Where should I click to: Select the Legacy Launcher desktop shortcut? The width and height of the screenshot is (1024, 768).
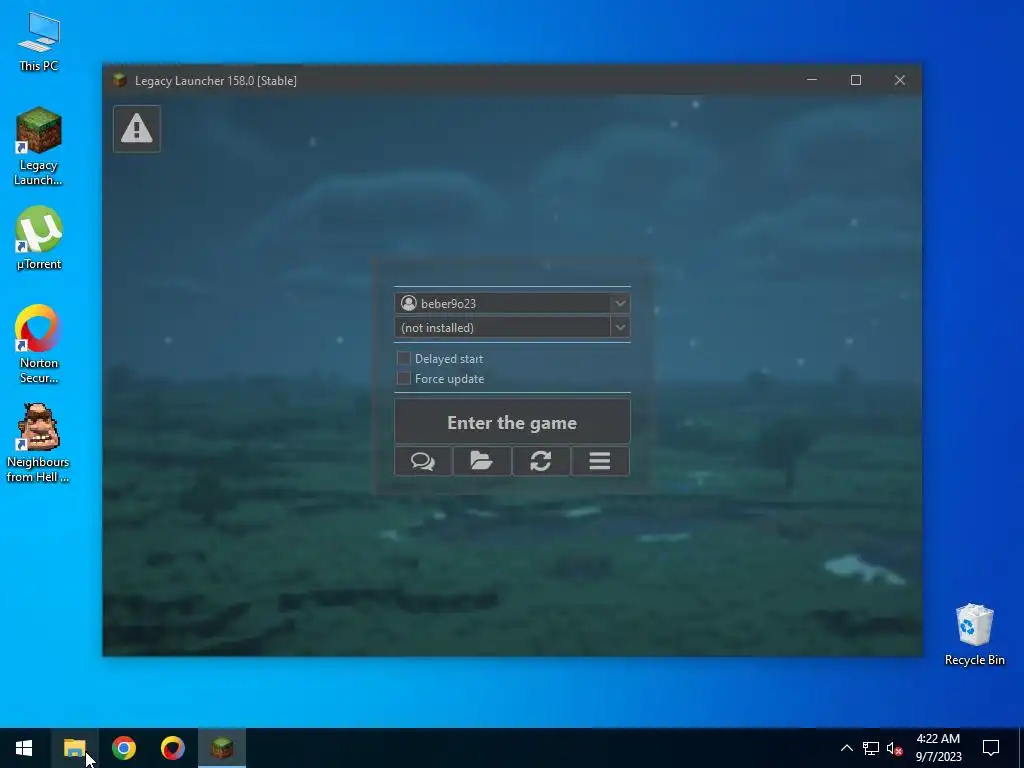point(39,146)
